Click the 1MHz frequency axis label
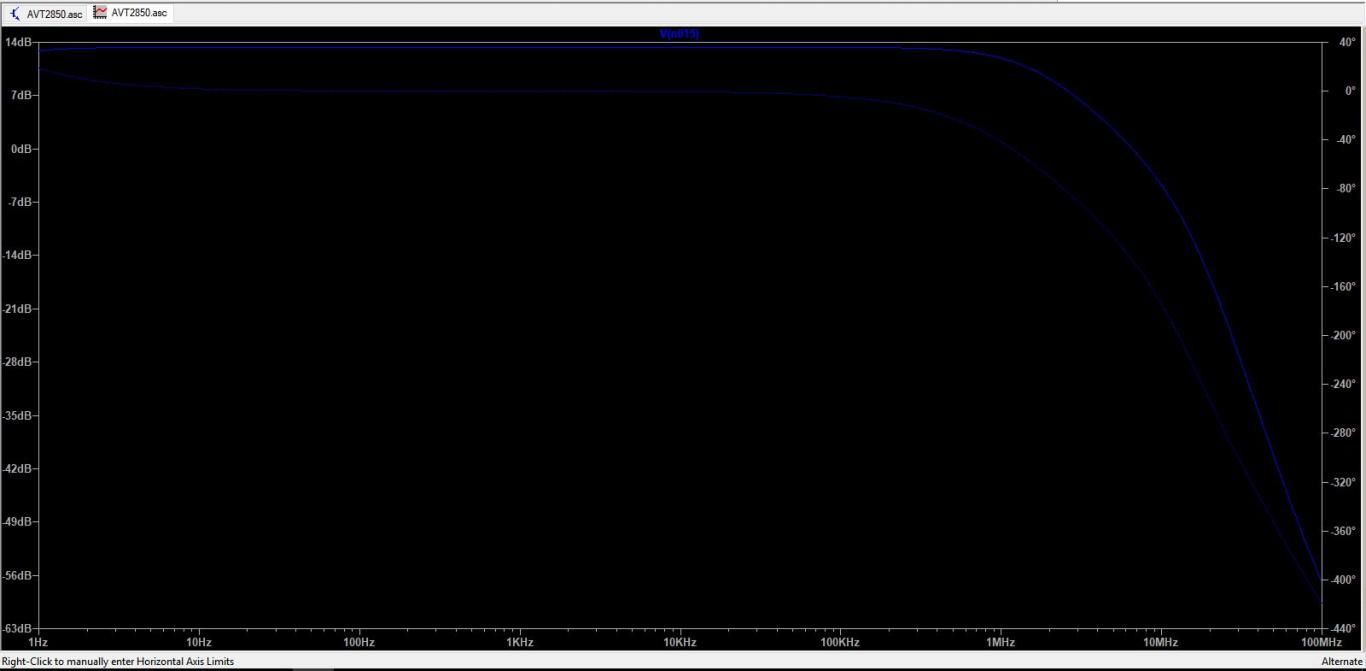Image resolution: width=1366 pixels, height=671 pixels. (x=1001, y=642)
